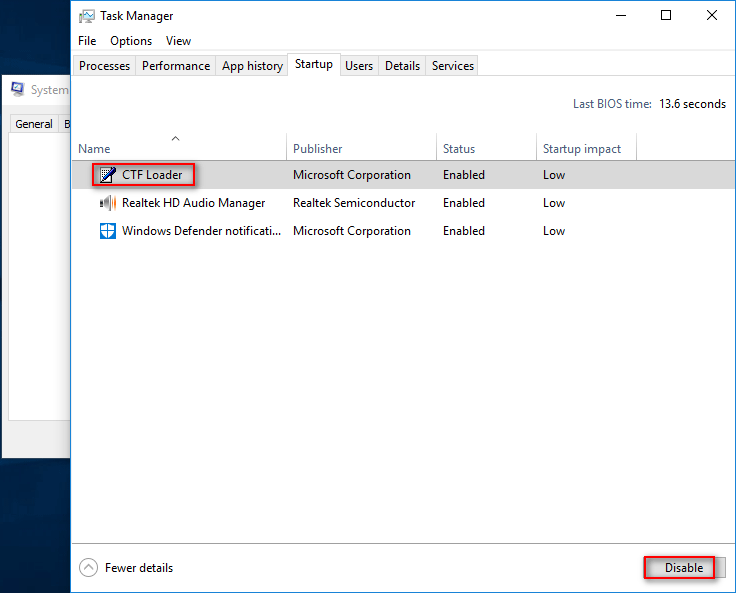Viewport: 736px width, 593px height.
Task: Click the Fewer details circle arrow icon
Action: click(x=88, y=567)
